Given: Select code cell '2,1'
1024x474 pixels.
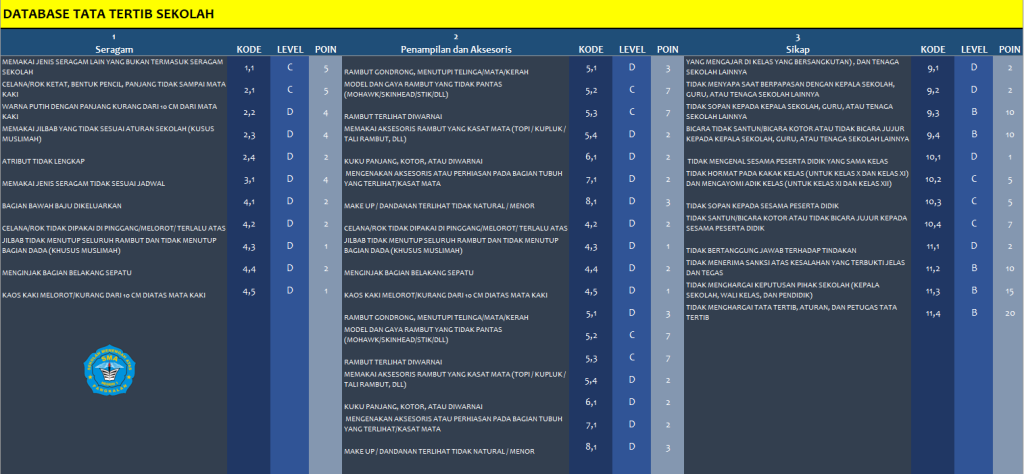Looking at the screenshot, I should [x=249, y=90].
